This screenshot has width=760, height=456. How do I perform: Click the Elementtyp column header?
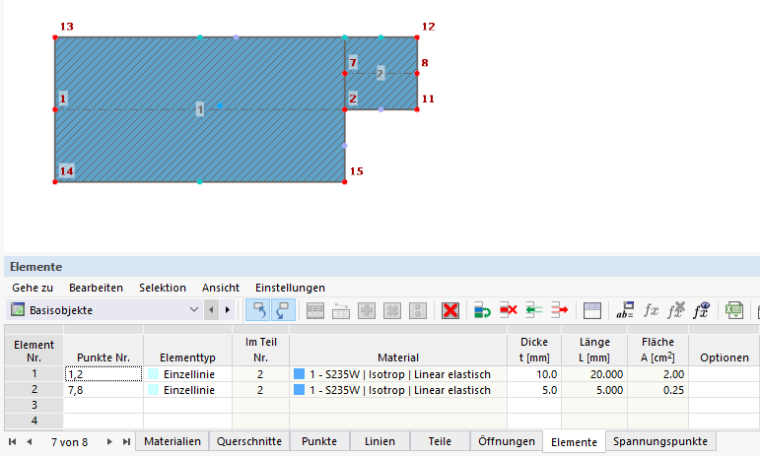click(188, 350)
